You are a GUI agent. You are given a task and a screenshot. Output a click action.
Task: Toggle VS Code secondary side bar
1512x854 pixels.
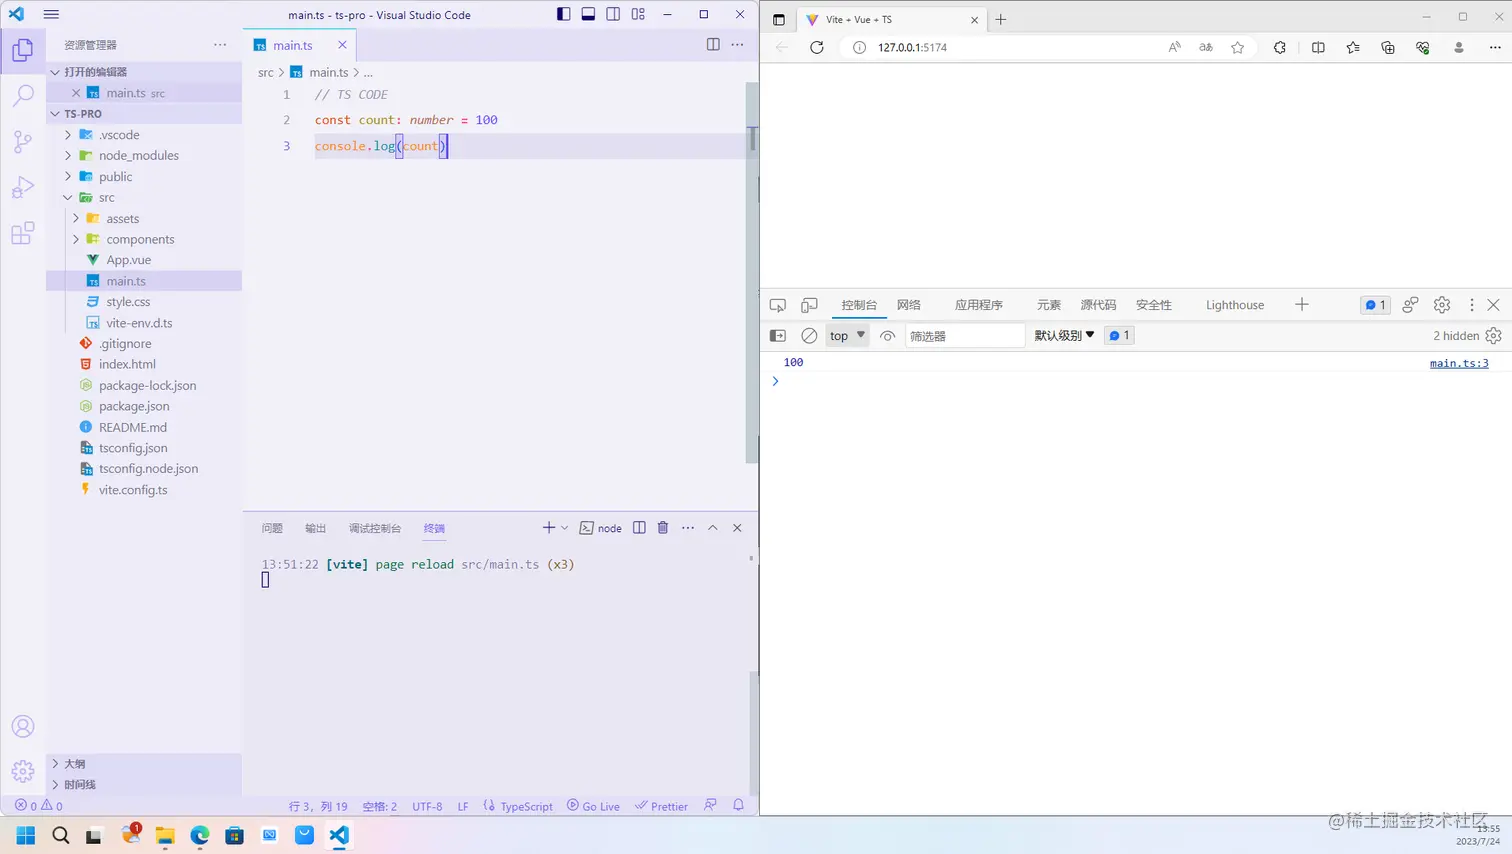click(613, 14)
